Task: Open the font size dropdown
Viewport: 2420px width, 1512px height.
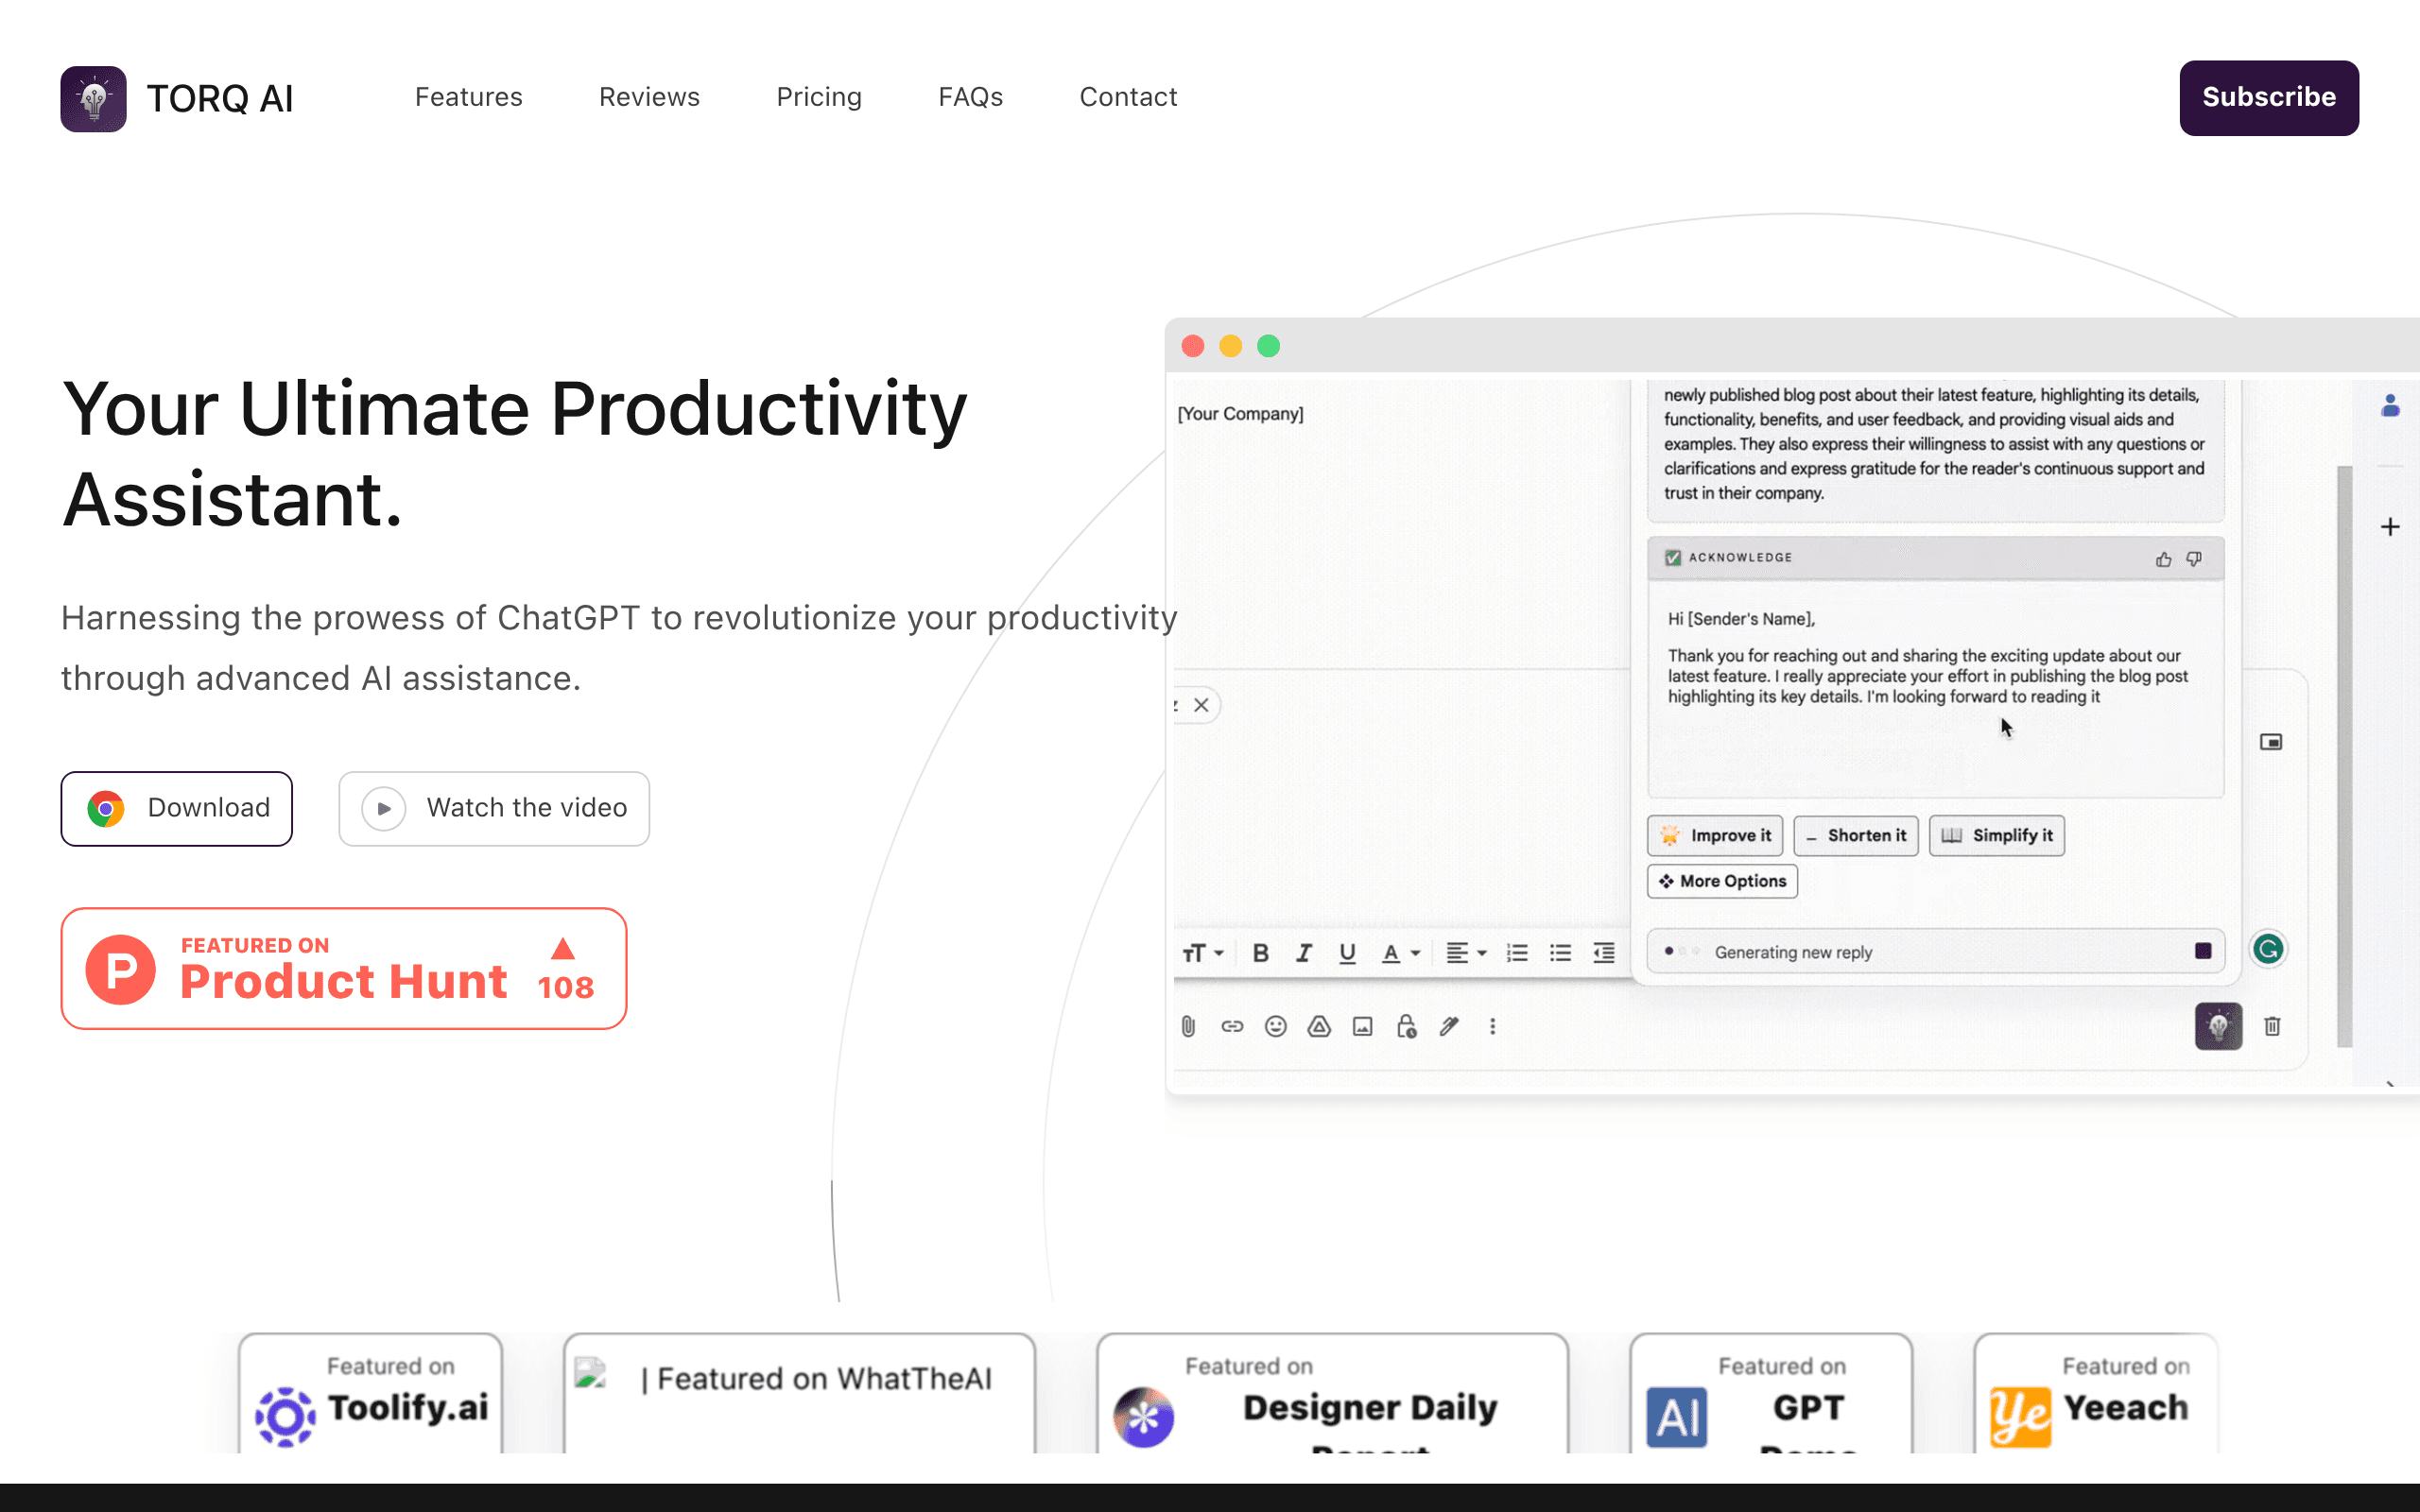Action: tap(1203, 953)
